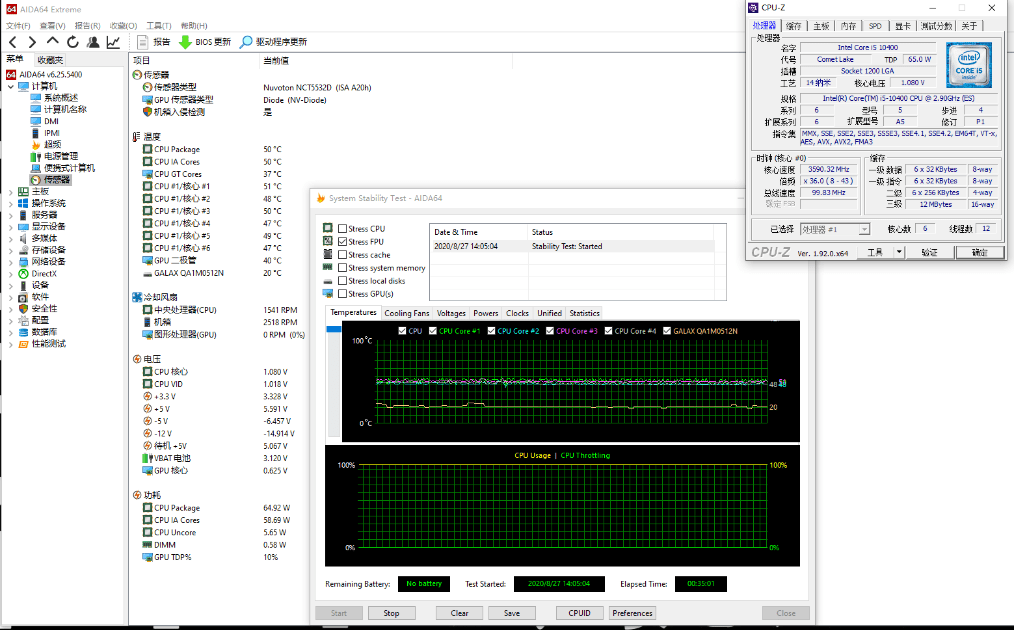Refresh the AIDA64 sensor page
Viewport: 1014px width, 630px height.
pyautogui.click(x=73, y=42)
